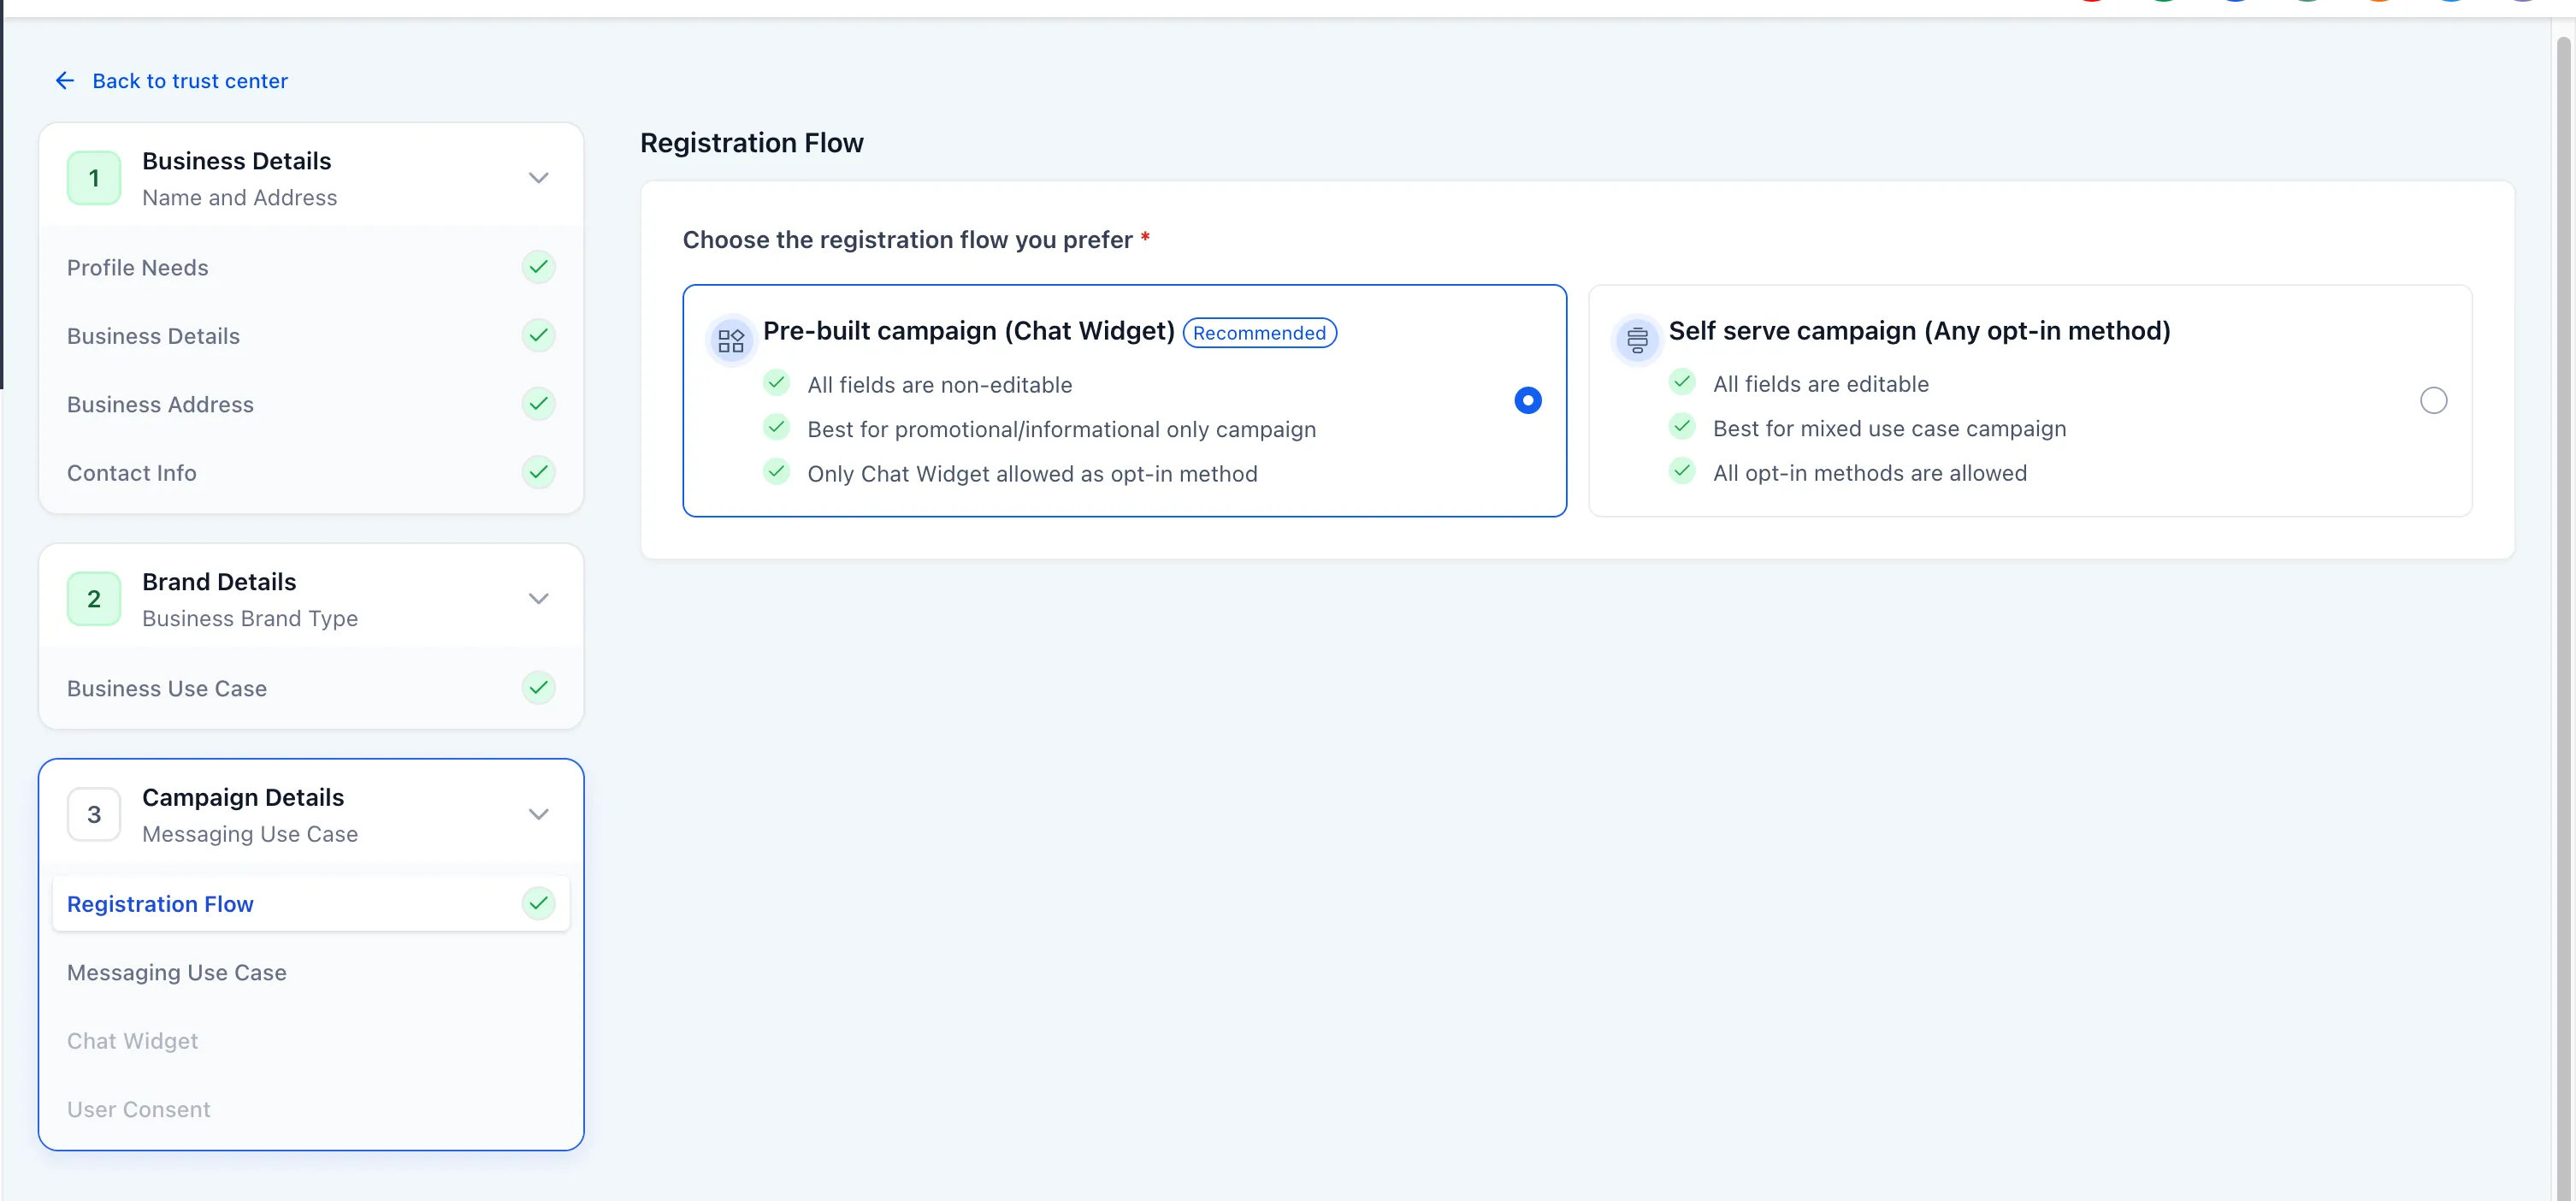This screenshot has height=1201, width=2576.
Task: Click the green checkmark beside Contact Info
Action: coord(538,472)
